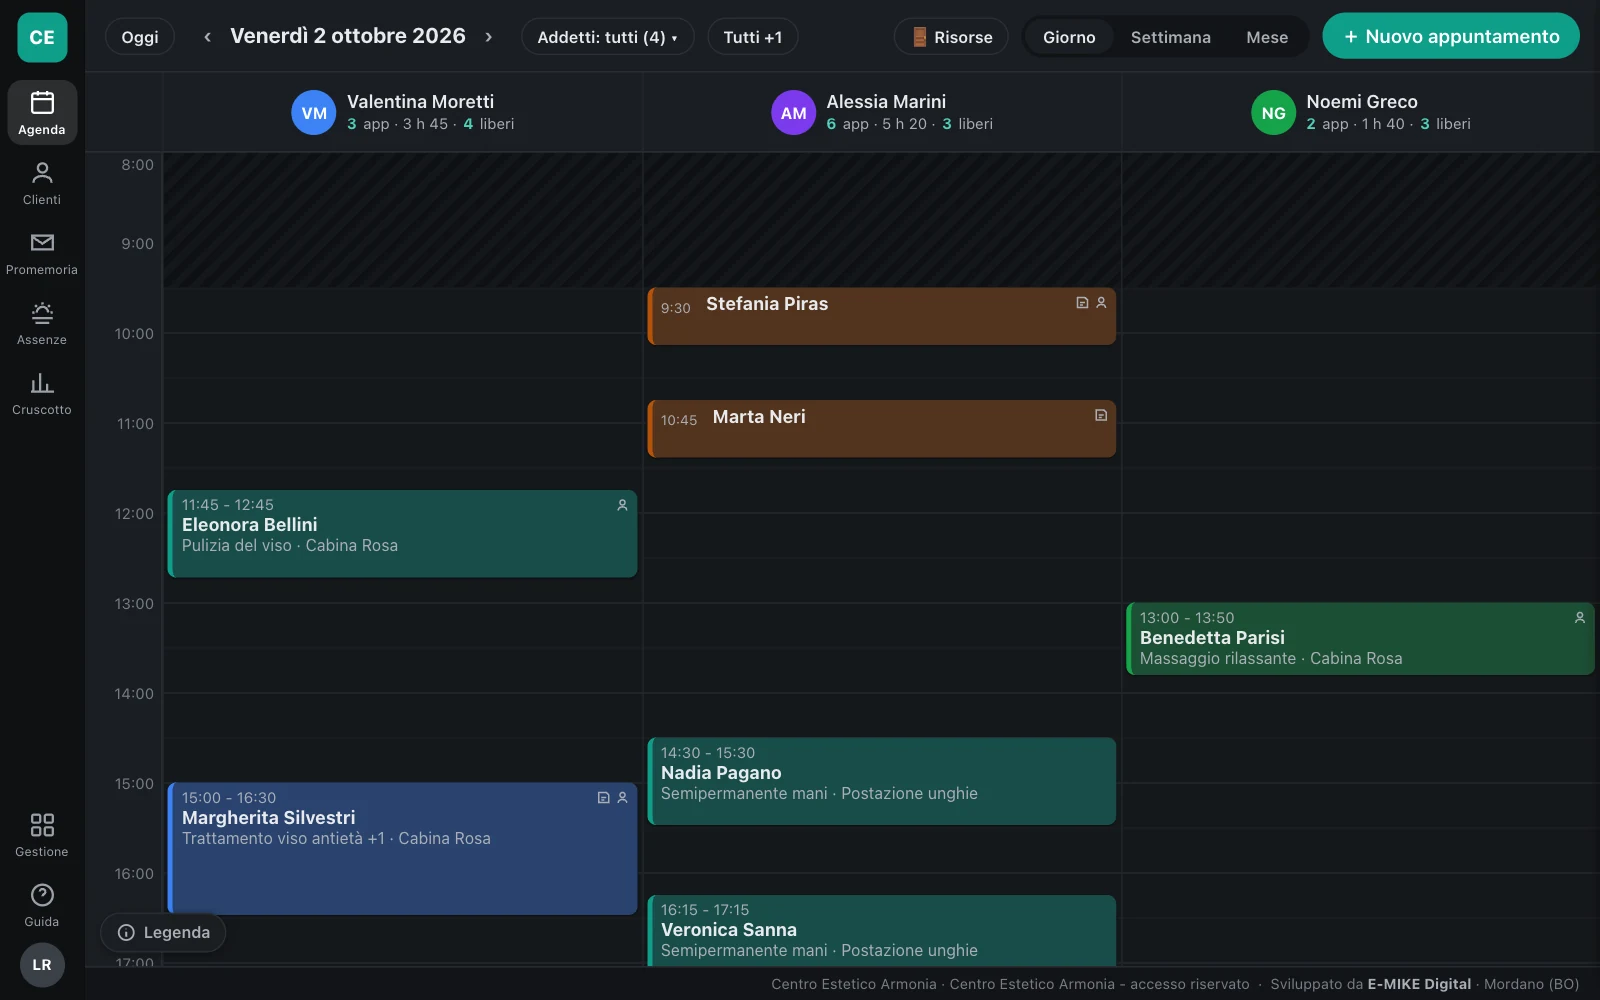The image size is (1600, 1000).
Task: Click Valentina Moretti column header name
Action: coord(420,101)
